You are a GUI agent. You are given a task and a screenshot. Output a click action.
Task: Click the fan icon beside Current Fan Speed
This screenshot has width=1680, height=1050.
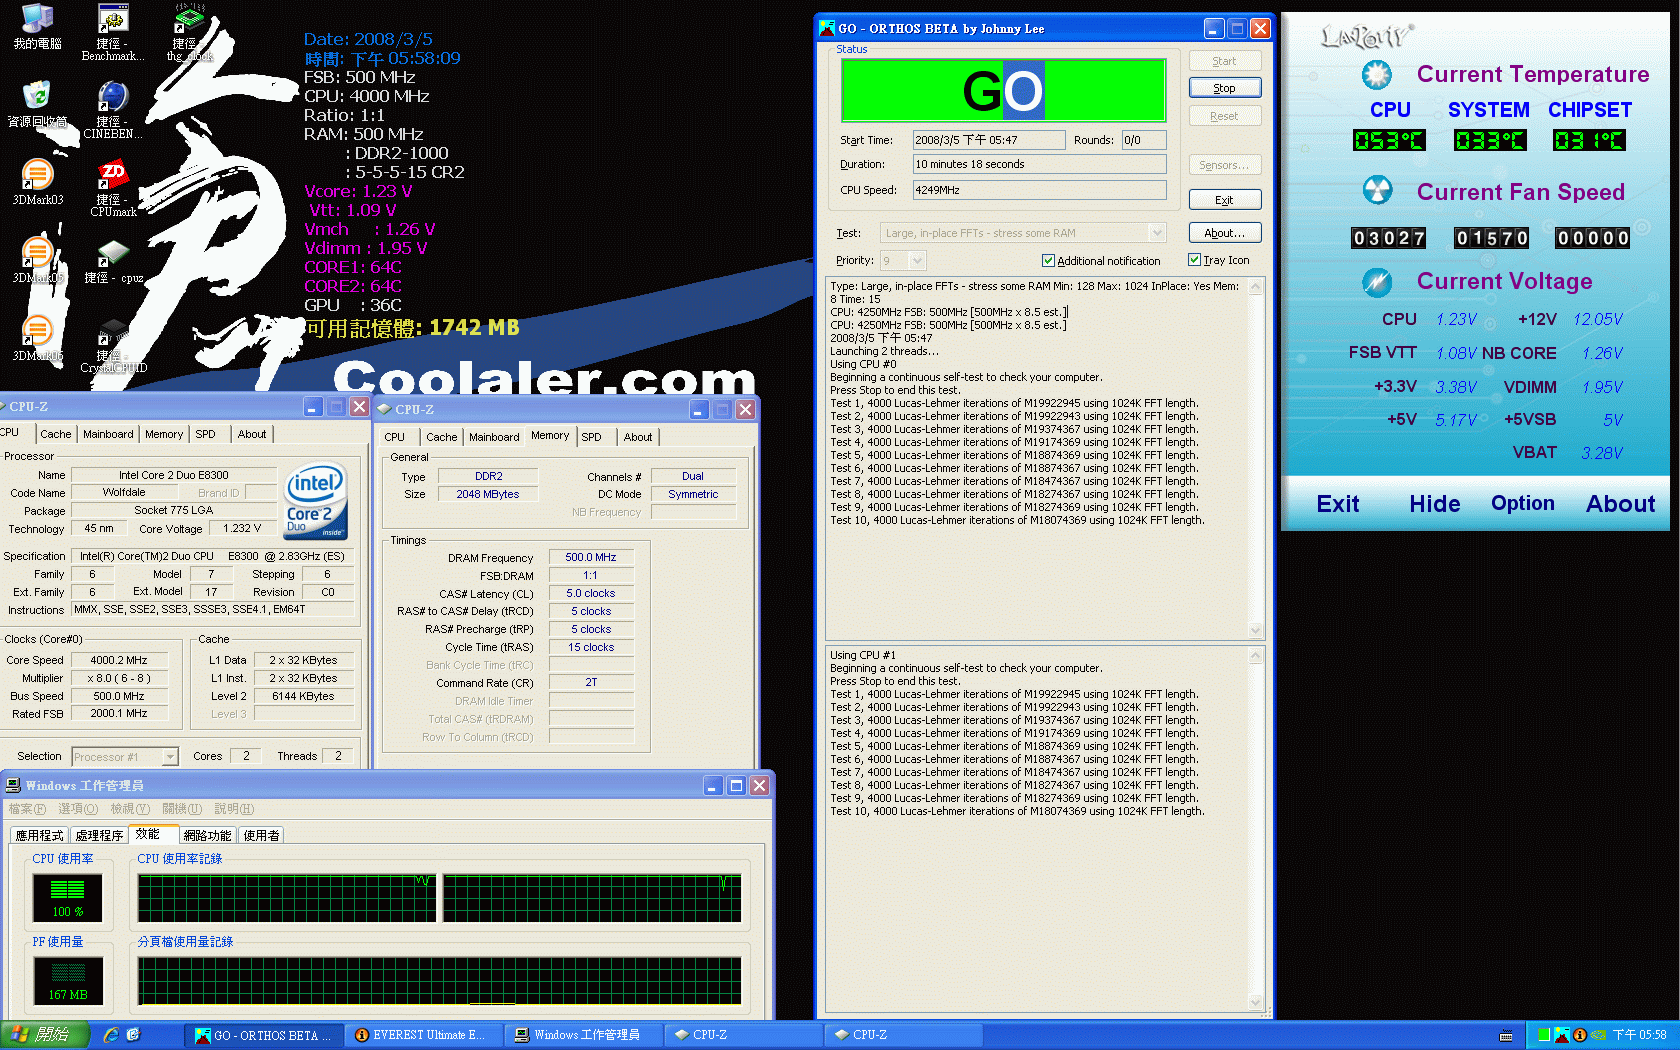pyautogui.click(x=1377, y=190)
